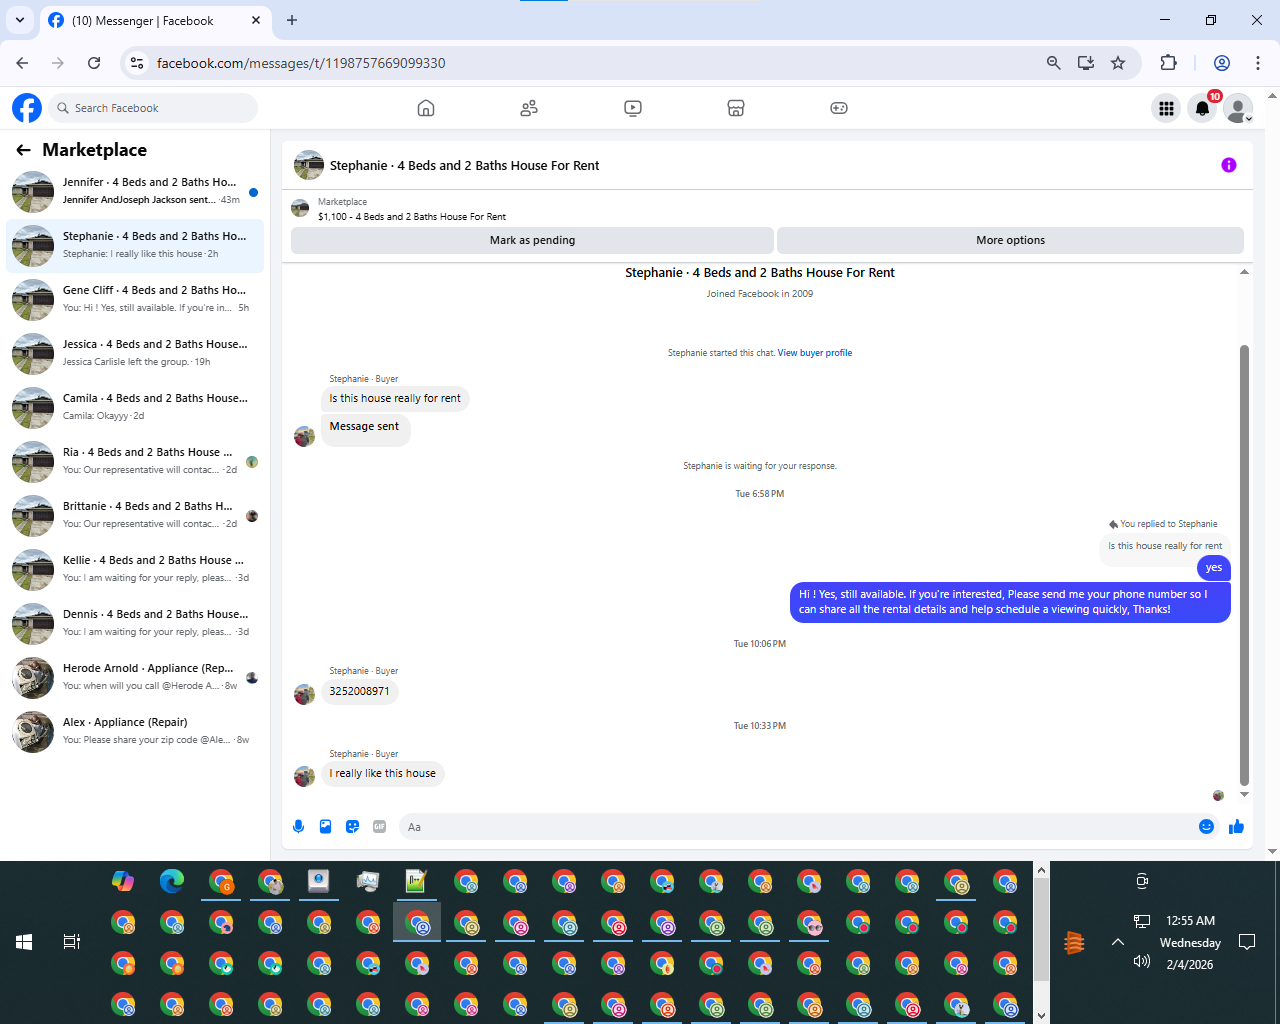1280x1024 pixels.
Task: Open Alex Appliance (Repair) conversation
Action: click(x=135, y=731)
